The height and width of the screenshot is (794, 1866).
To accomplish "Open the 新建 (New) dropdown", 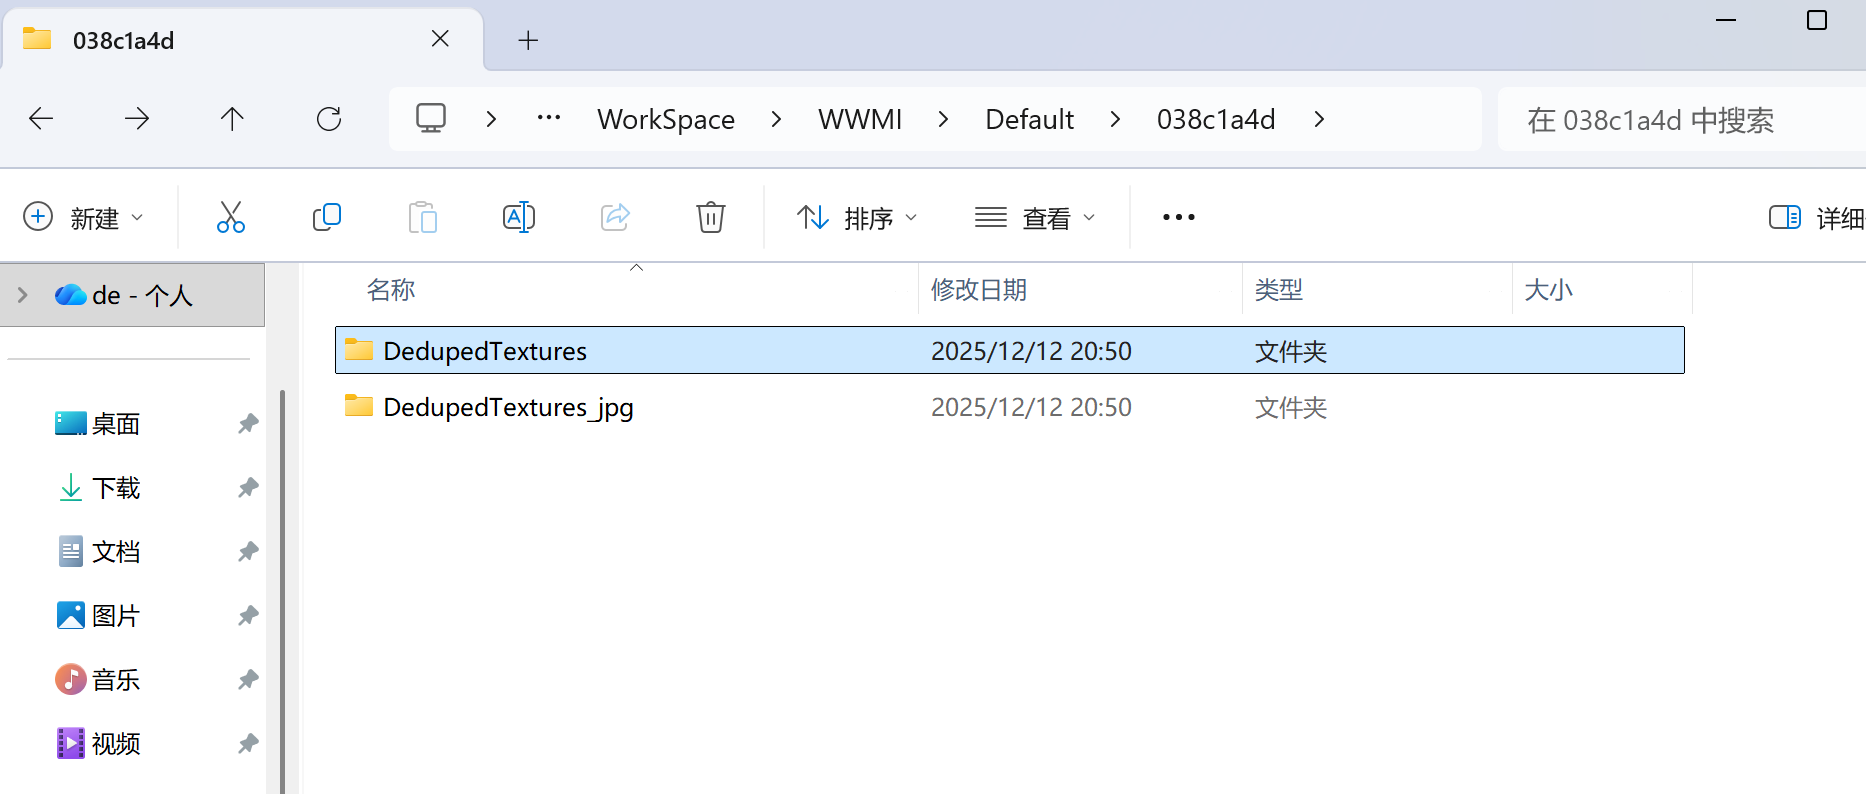I will coord(84,217).
